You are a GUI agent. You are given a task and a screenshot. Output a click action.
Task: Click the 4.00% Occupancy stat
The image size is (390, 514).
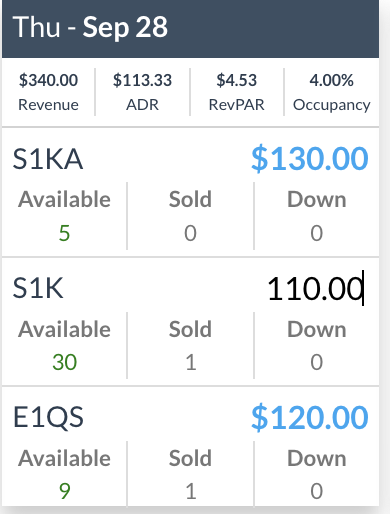[x=332, y=92]
